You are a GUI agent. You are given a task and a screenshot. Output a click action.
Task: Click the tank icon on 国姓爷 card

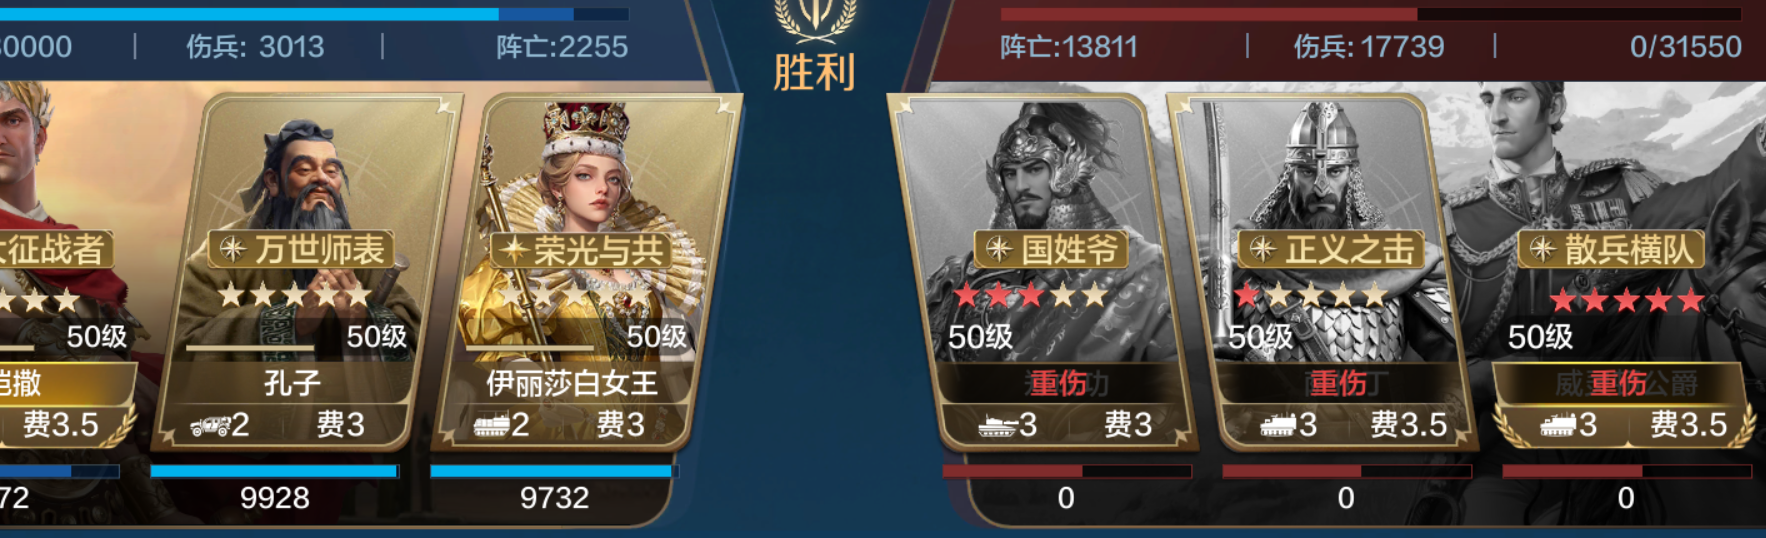point(998,426)
